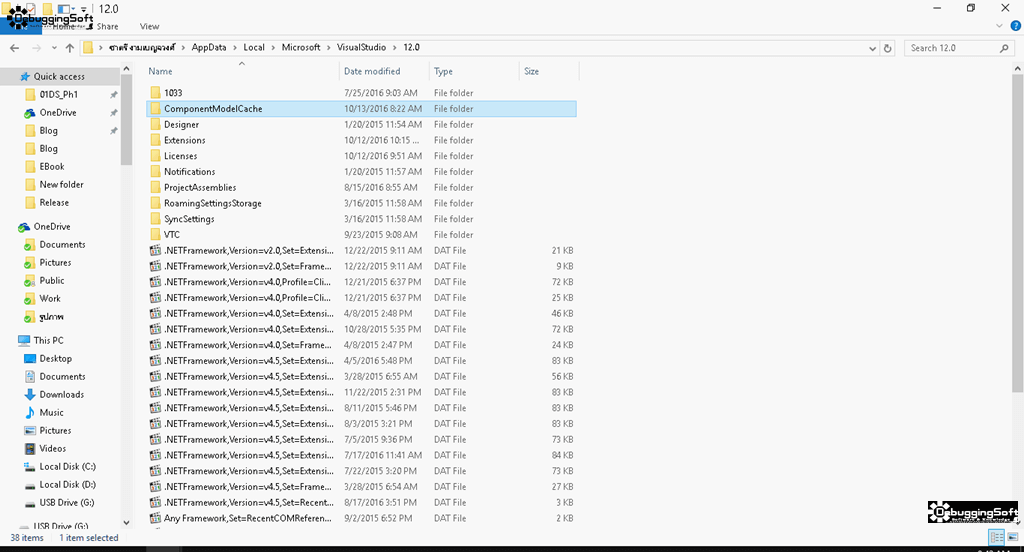
Task: Open Local Disk (C:)
Action: (x=67, y=466)
